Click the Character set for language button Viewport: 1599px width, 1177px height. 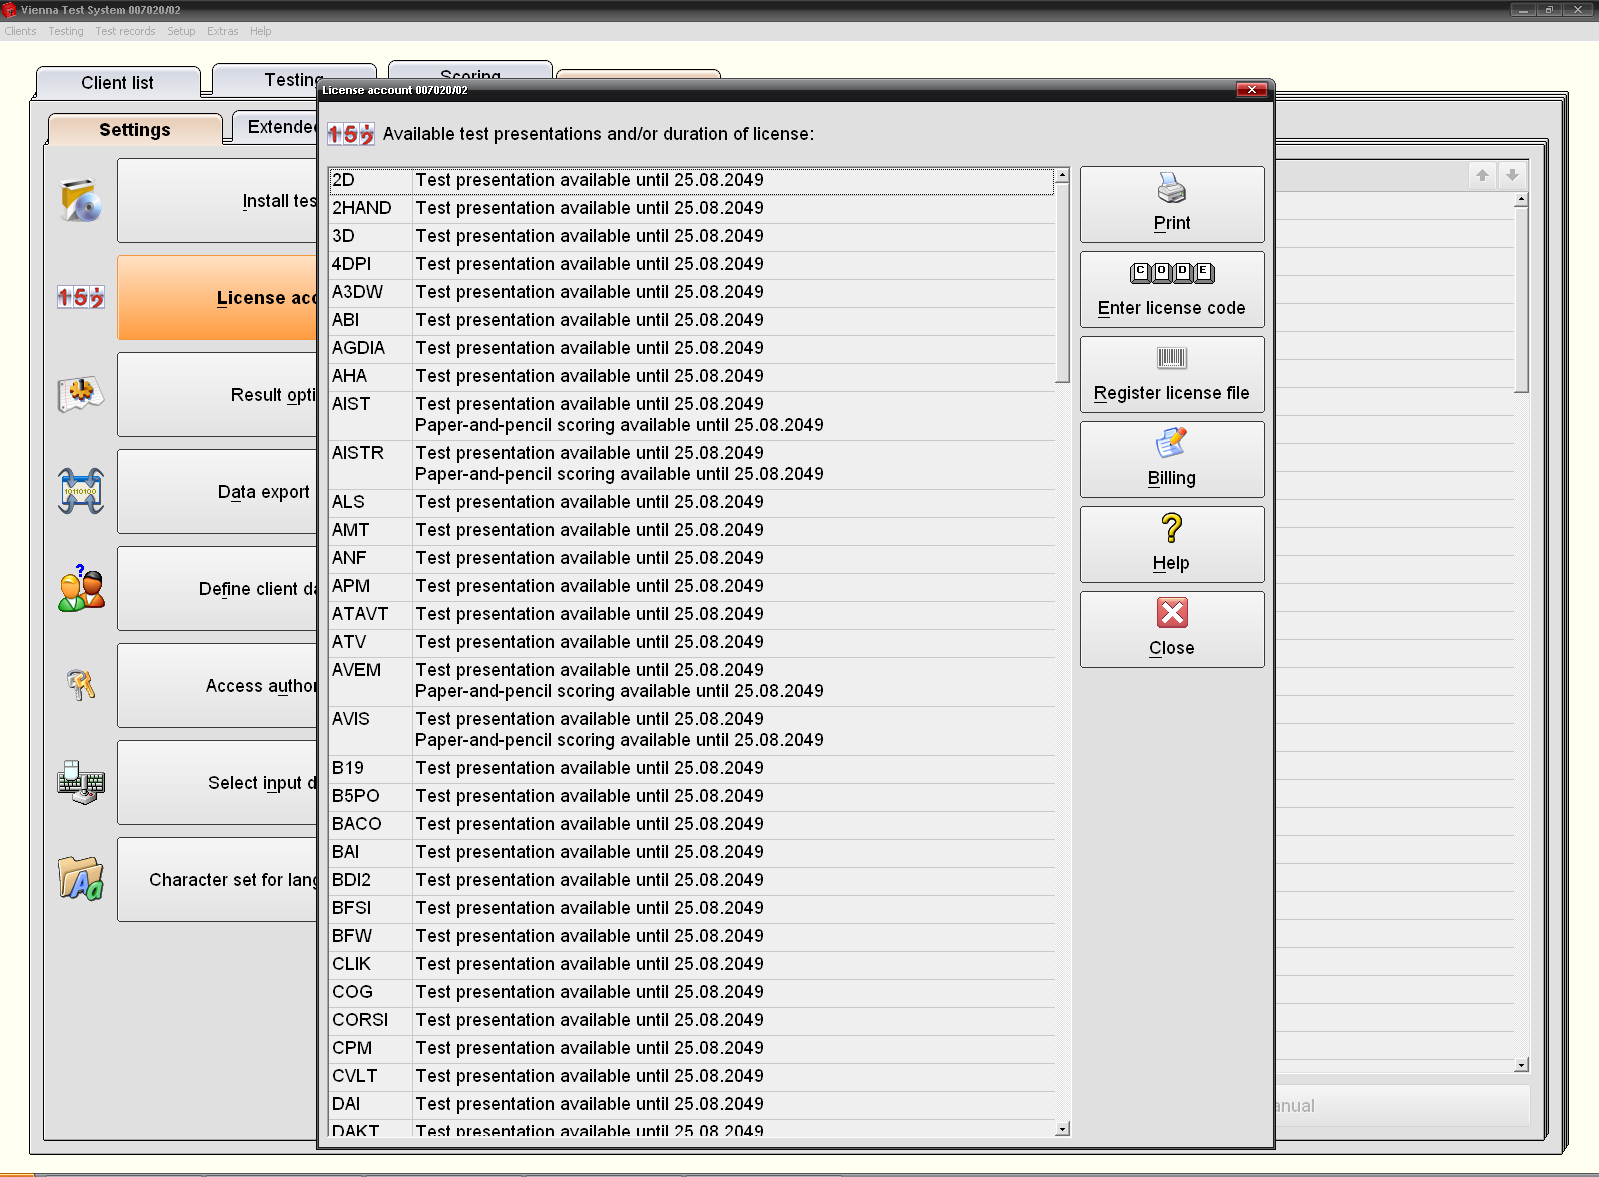[217, 879]
